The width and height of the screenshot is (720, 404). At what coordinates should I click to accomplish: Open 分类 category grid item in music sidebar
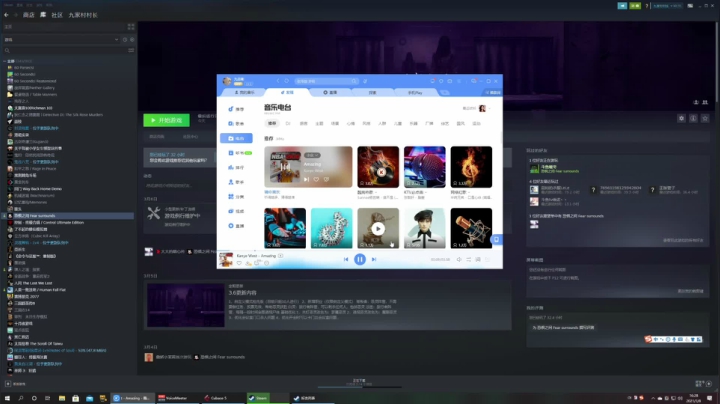236,196
